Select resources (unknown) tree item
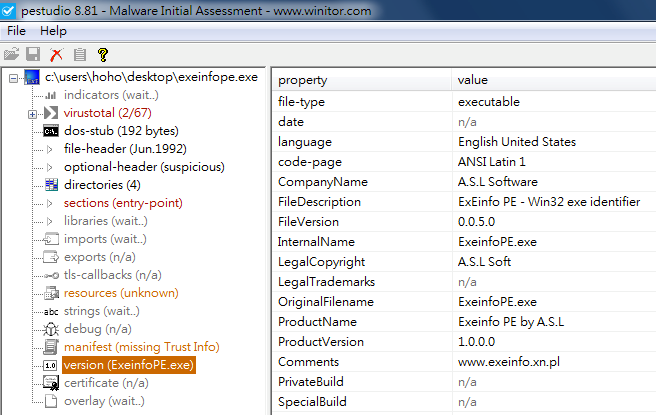656x415 pixels. 121,293
